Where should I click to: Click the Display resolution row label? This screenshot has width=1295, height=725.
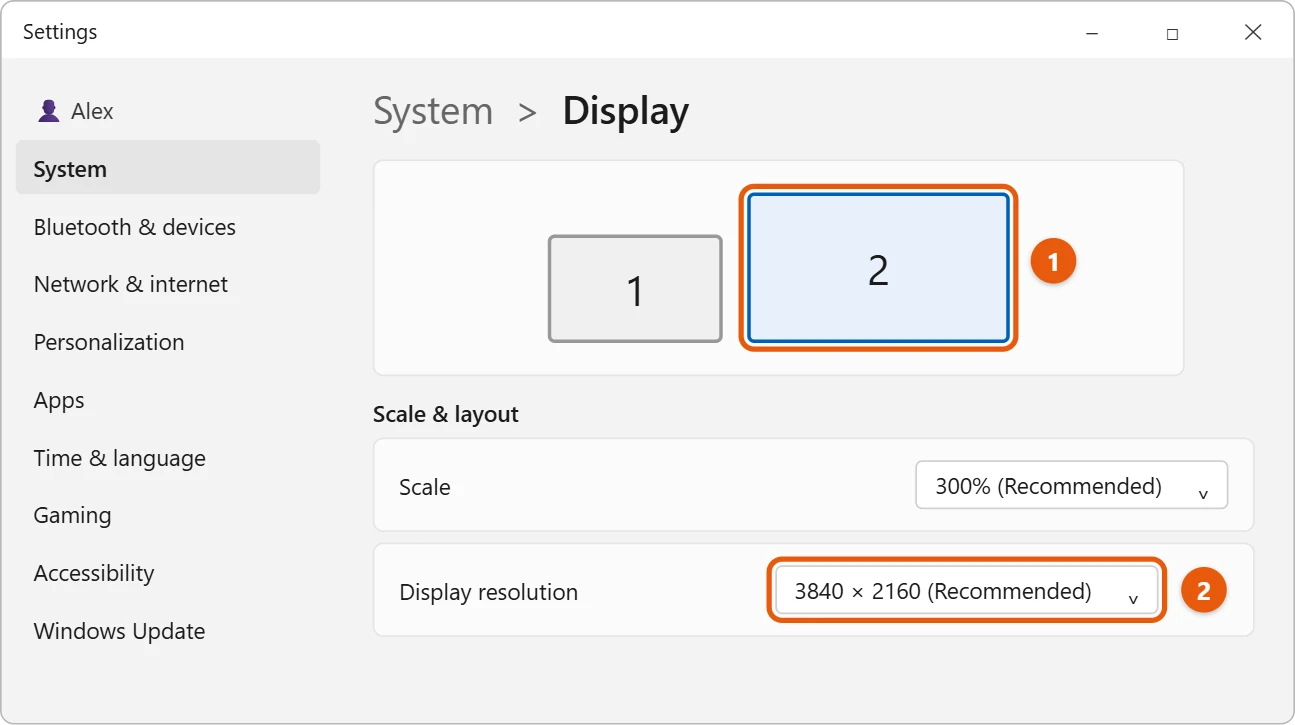tap(488, 592)
